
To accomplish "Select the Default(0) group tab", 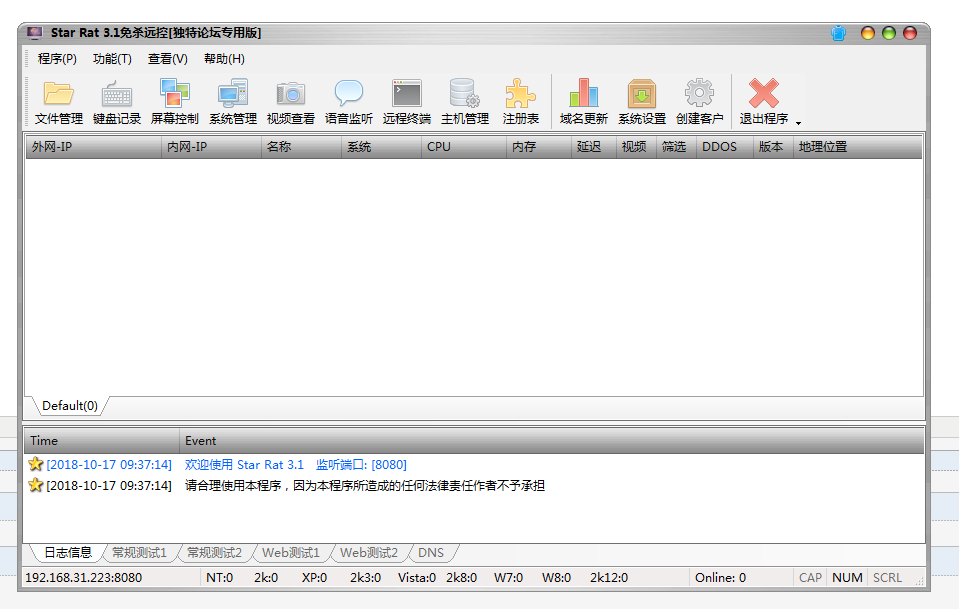I will [x=70, y=406].
